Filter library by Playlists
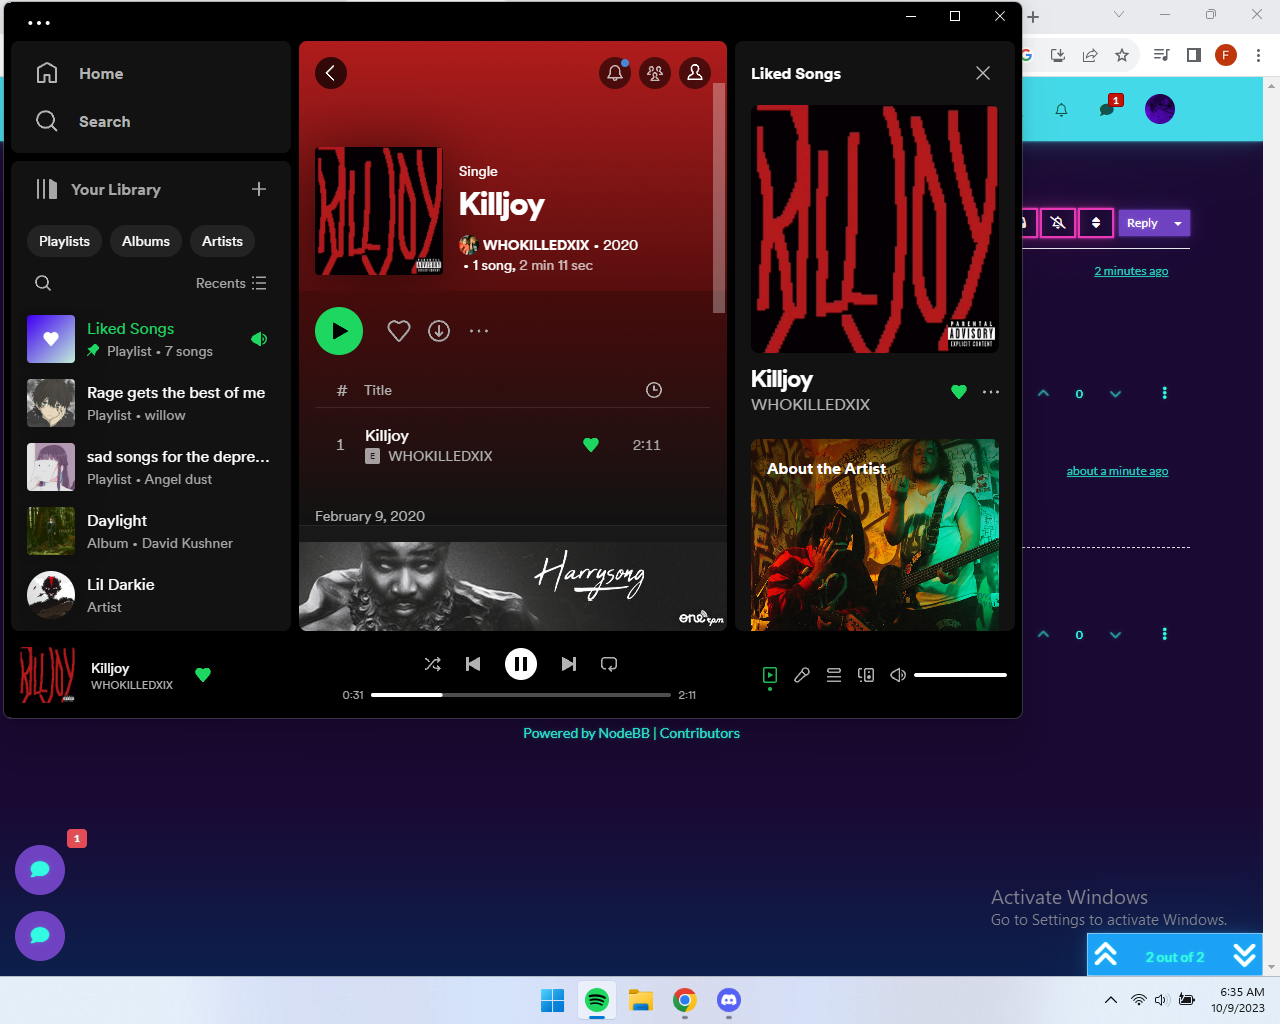 [64, 241]
